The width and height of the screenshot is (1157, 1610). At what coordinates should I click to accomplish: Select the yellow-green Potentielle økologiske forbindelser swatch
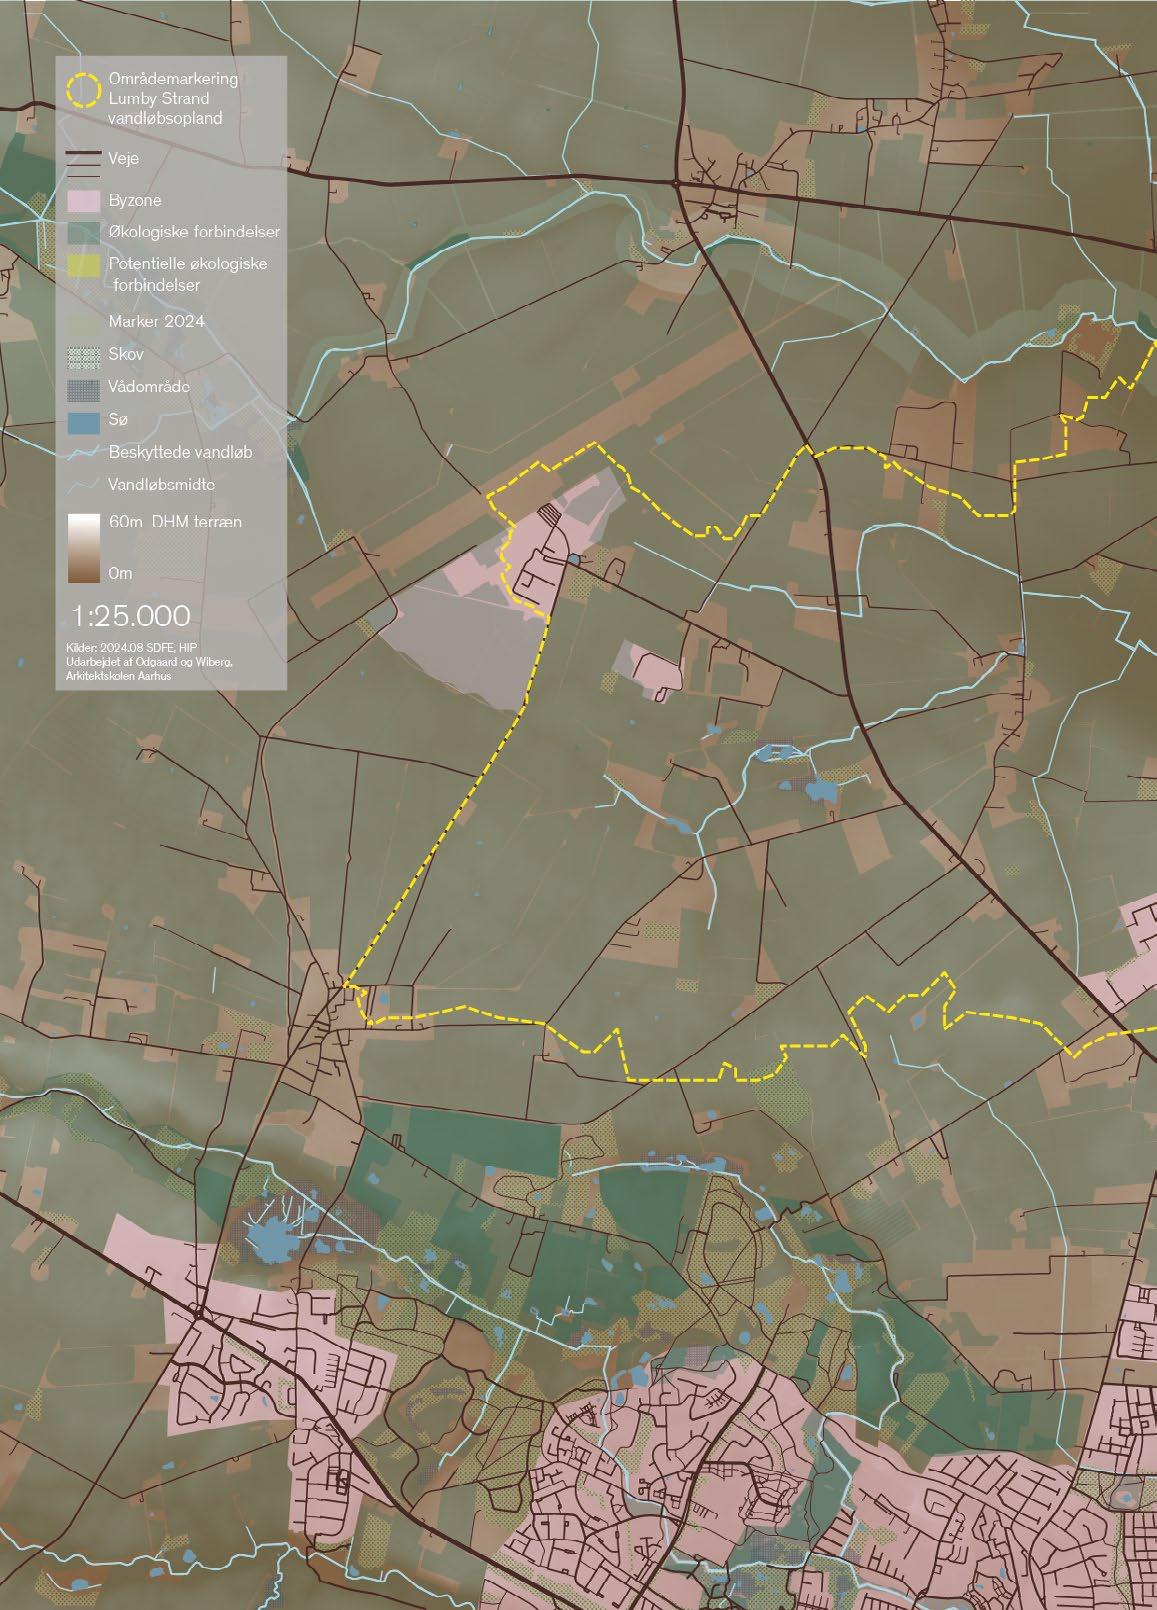point(84,266)
